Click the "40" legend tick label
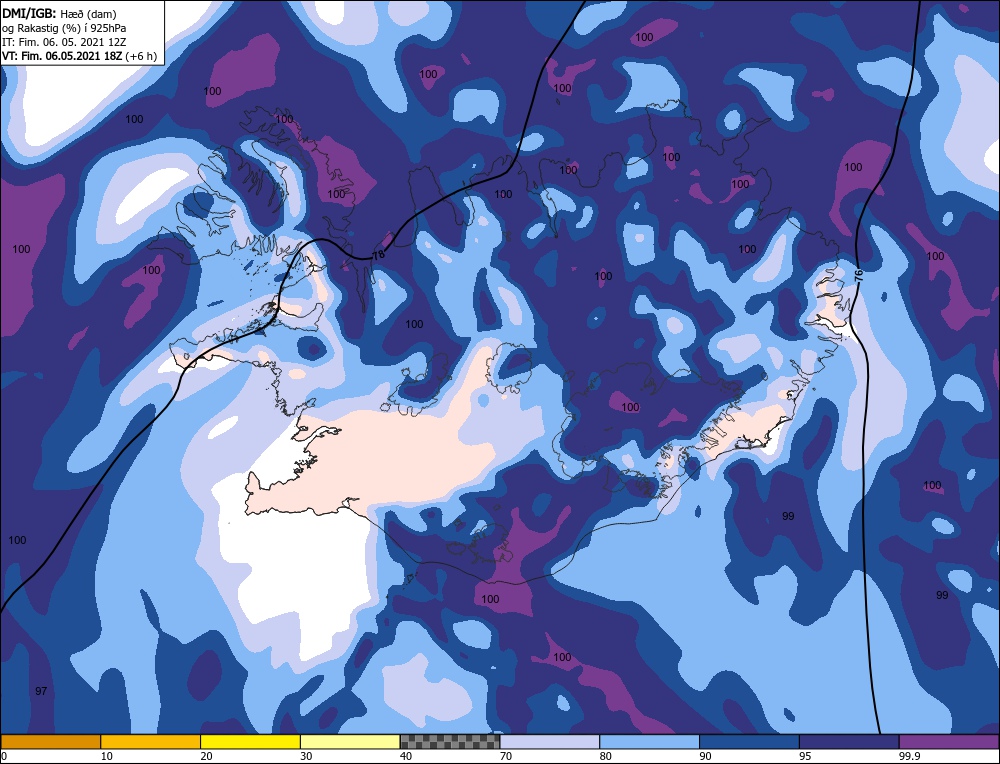This screenshot has width=1000, height=764. point(407,756)
